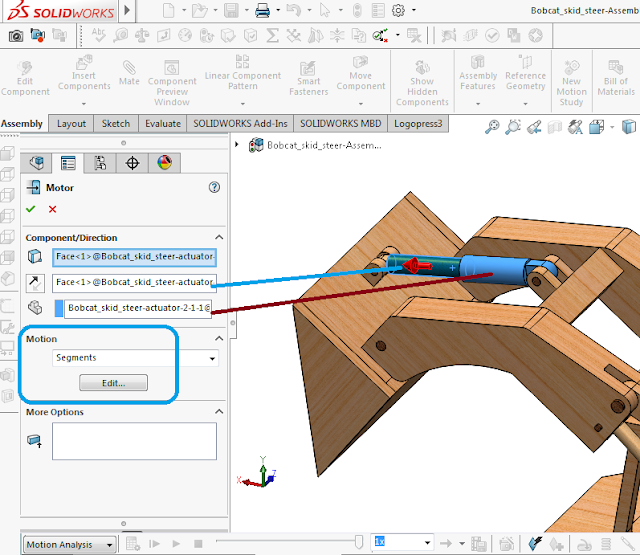Accept the Motor settings with green checkmark
This screenshot has width=640, height=555.
click(31, 209)
